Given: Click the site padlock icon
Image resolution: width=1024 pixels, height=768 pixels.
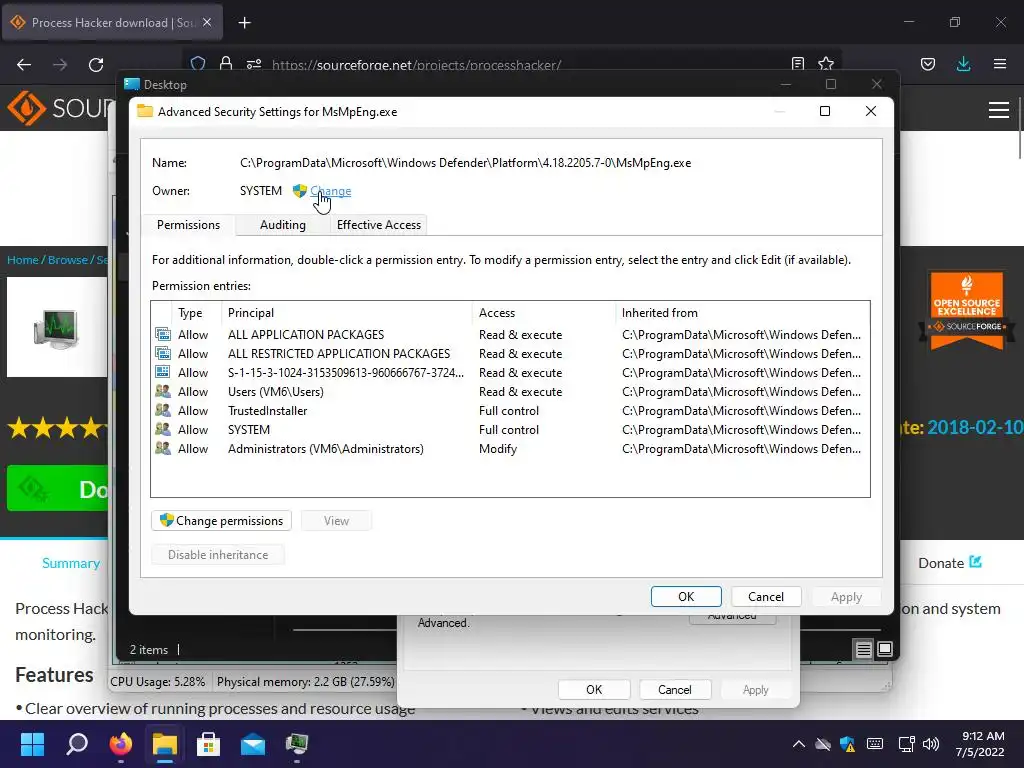Looking at the screenshot, I should click(226, 64).
